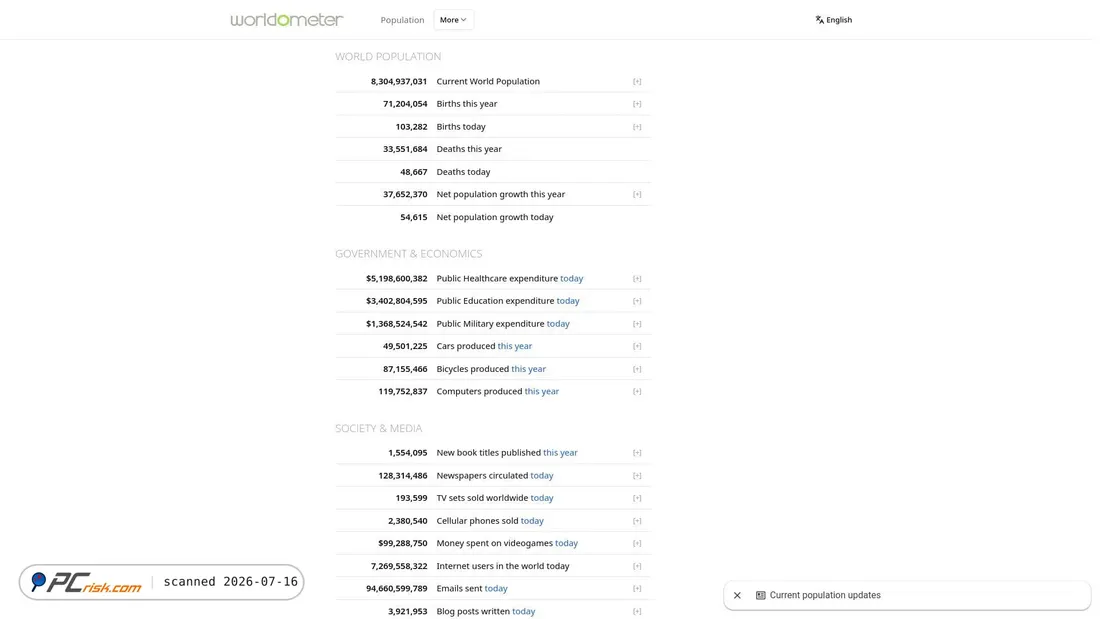Expand details for Emails sent
Screen dimensions: 1100x619
click(637, 589)
